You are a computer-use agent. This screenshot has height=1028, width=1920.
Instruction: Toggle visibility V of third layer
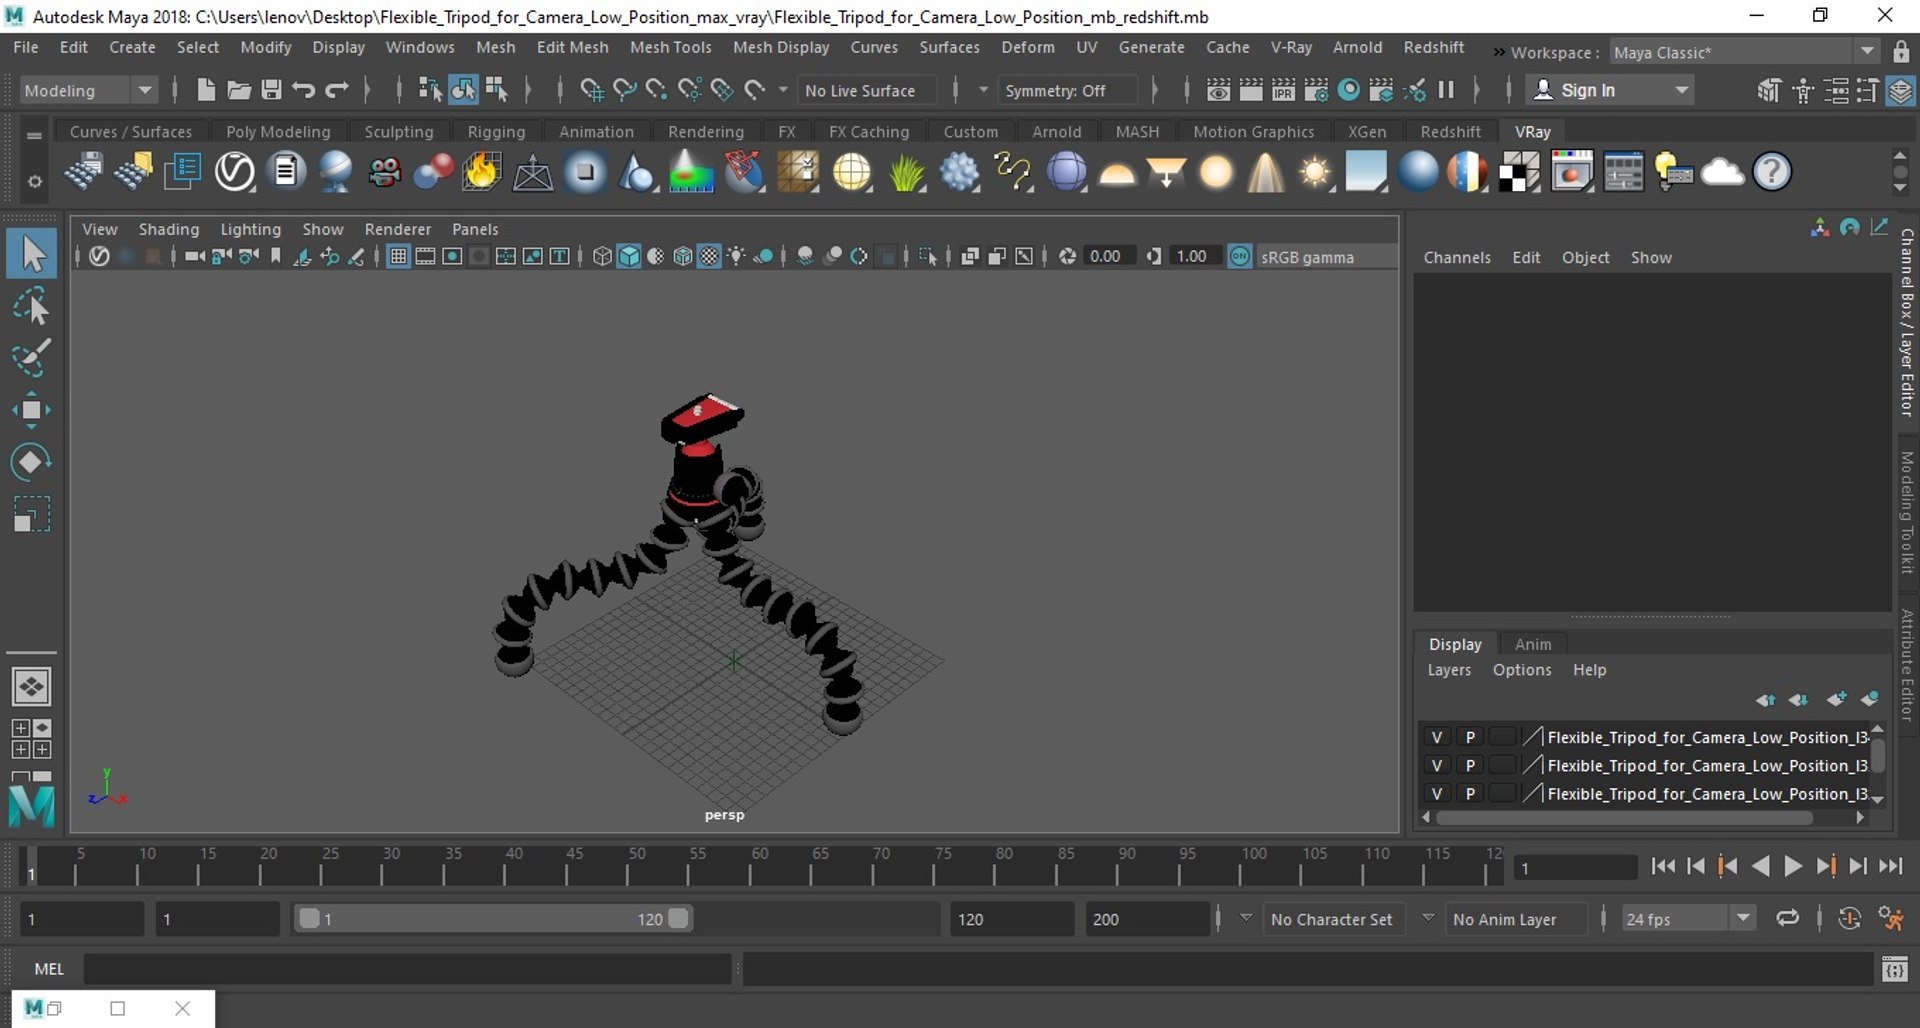coord(1437,793)
